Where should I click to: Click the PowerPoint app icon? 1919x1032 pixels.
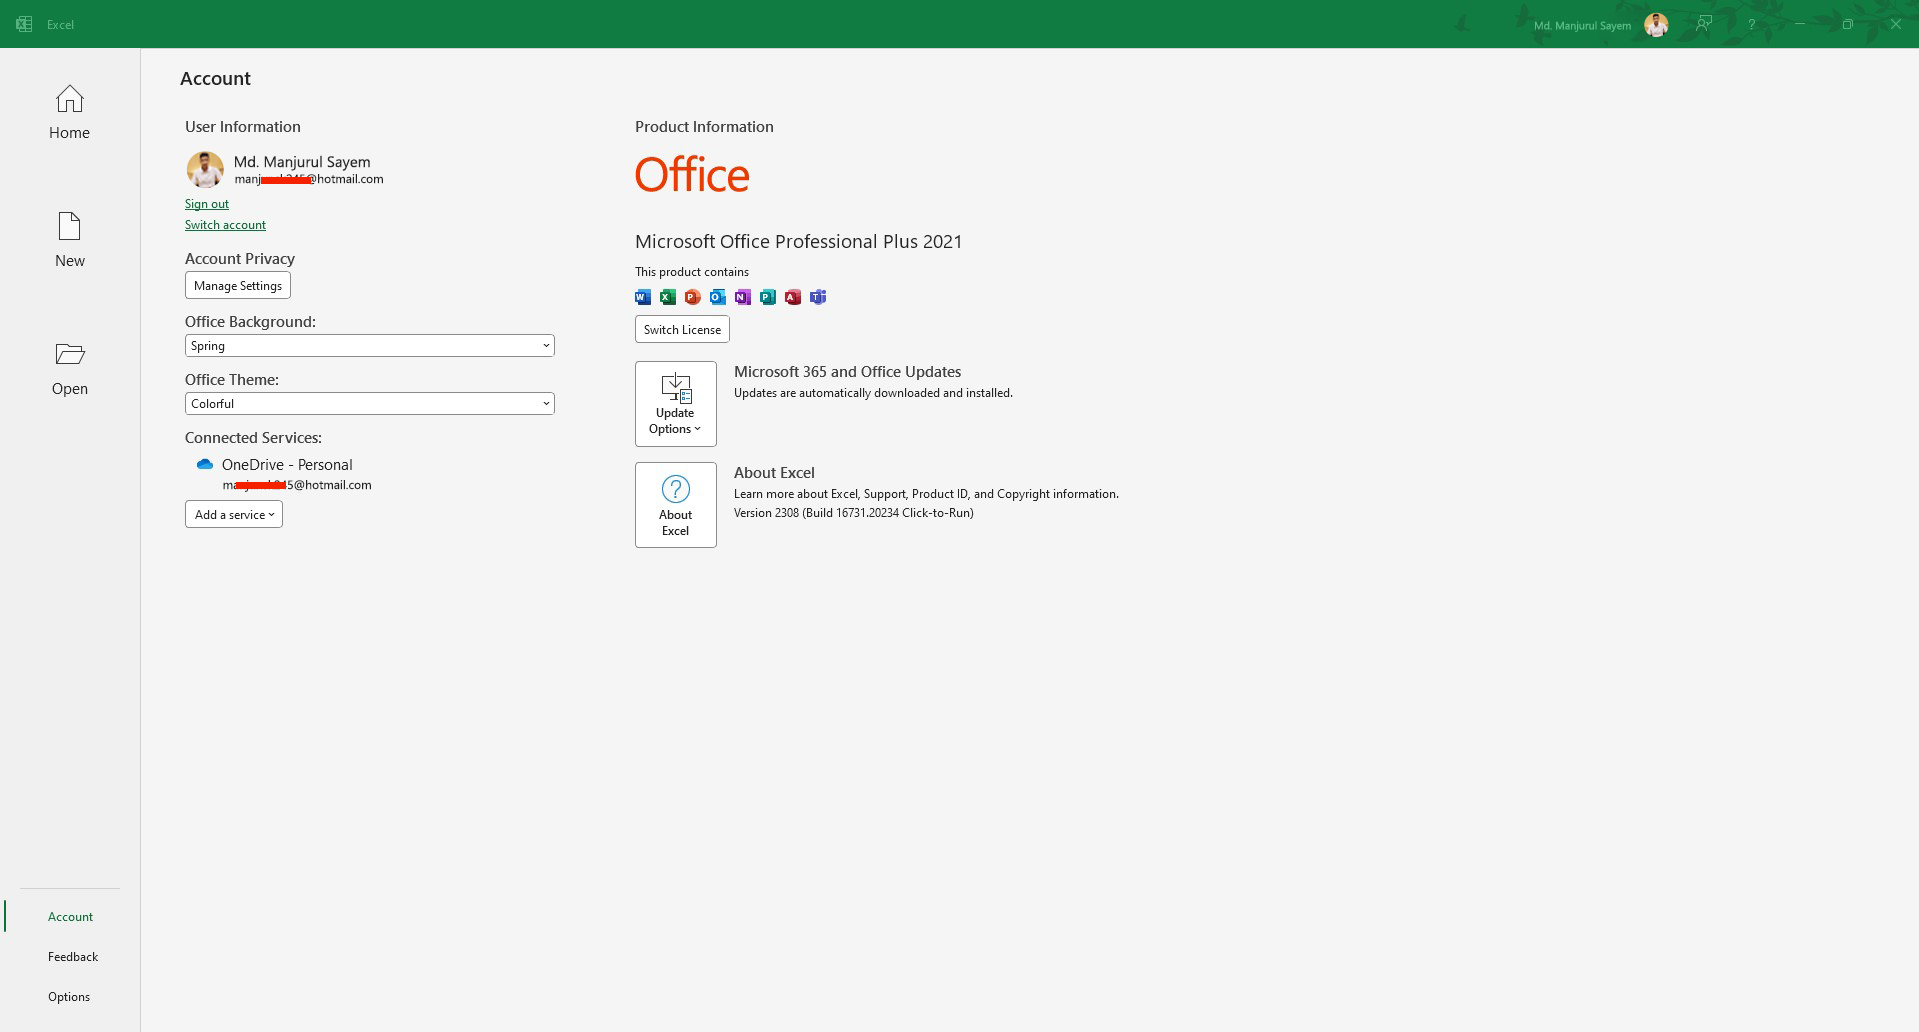693,297
